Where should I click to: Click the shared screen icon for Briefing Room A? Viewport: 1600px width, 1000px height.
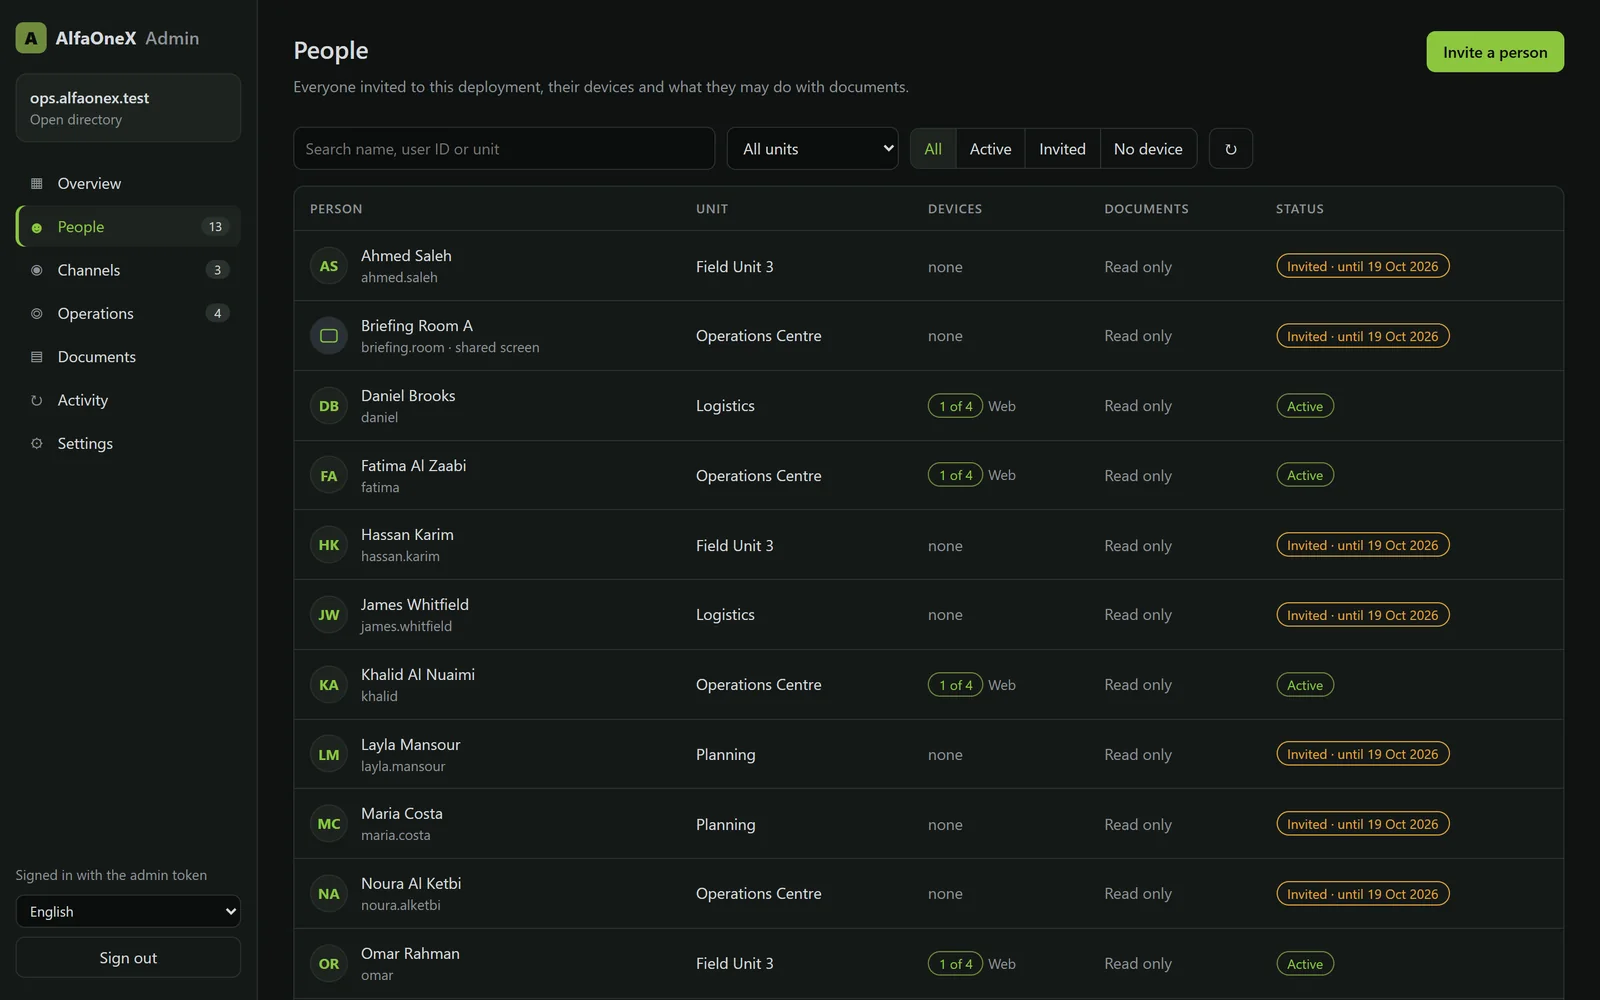(329, 336)
